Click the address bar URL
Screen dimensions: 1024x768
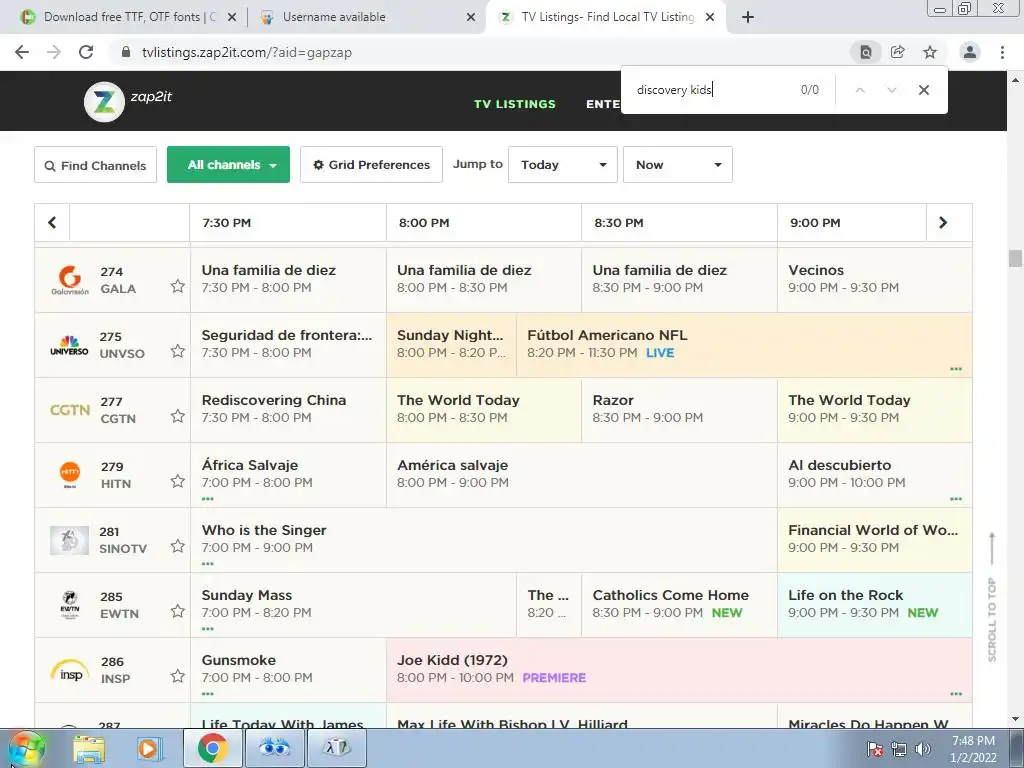click(x=246, y=52)
